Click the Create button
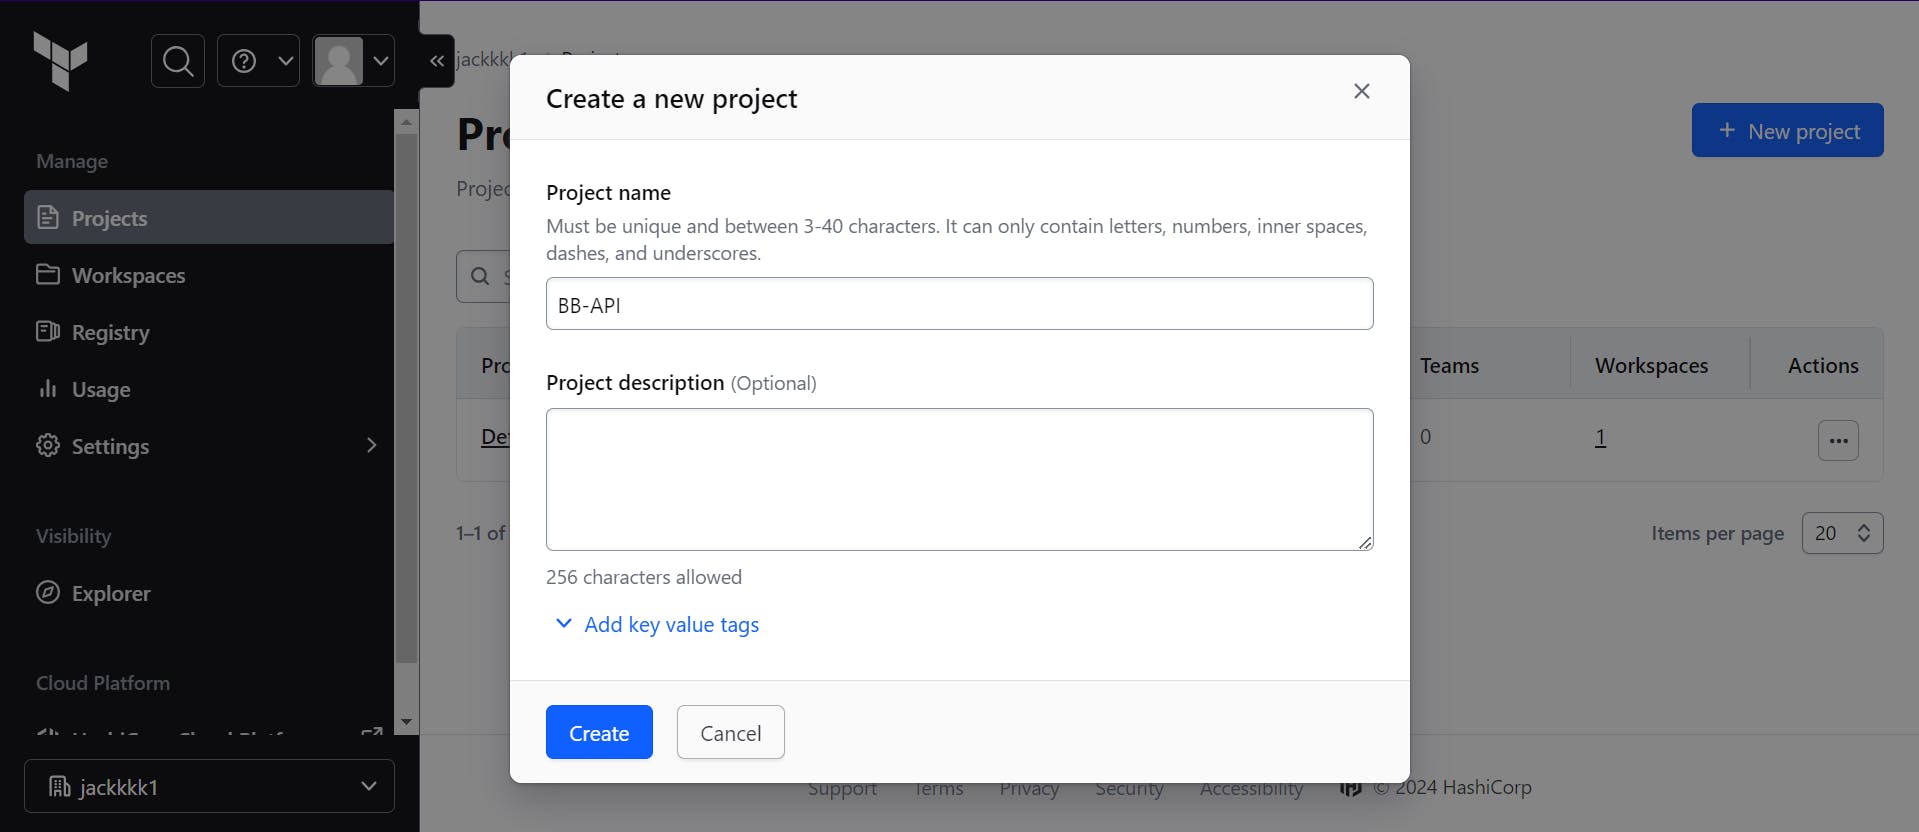The width and height of the screenshot is (1919, 832). 599,732
